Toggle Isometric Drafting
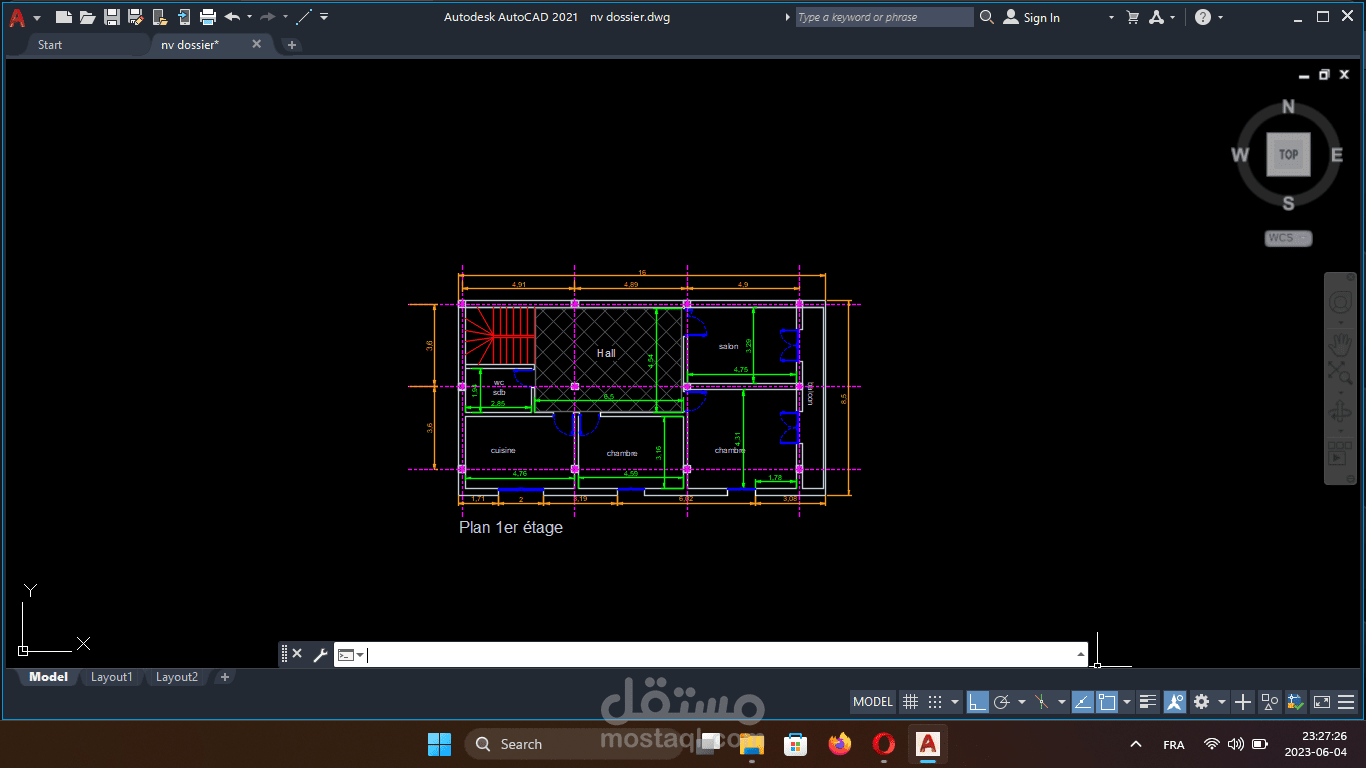Image resolution: width=1366 pixels, height=768 pixels. pyautogui.click(x=1041, y=702)
